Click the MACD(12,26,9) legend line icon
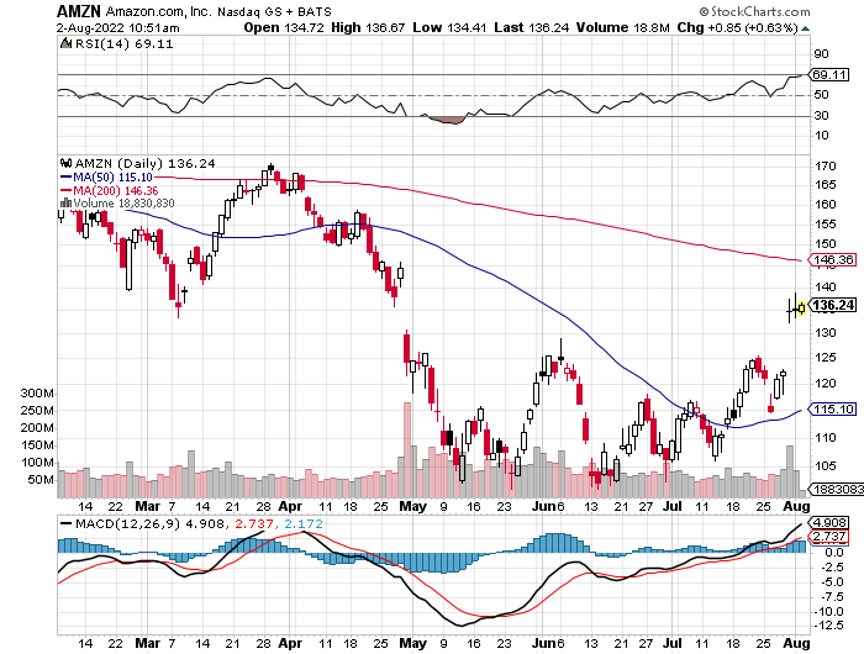Screen dimensions: 864x654 (65, 522)
